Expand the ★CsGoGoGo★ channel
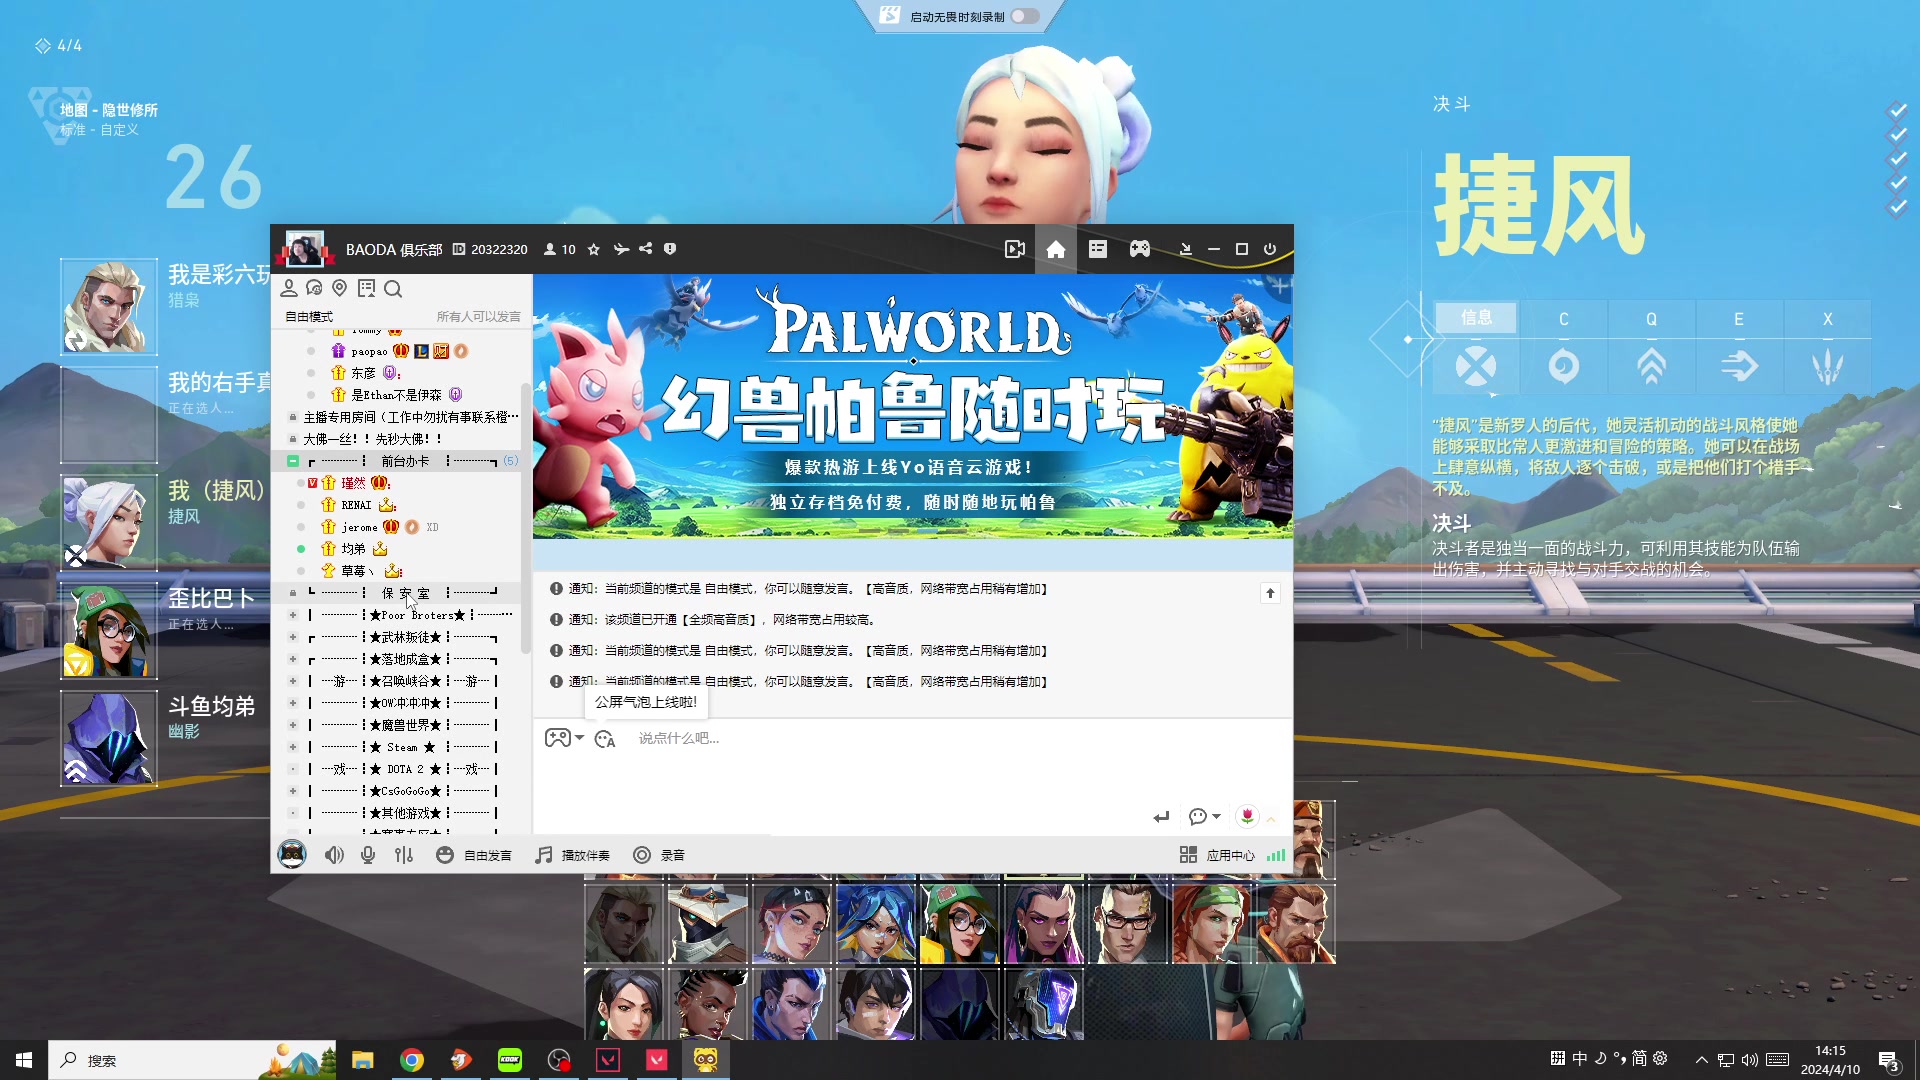Screen dimensions: 1920x1080 pyautogui.click(x=293, y=791)
